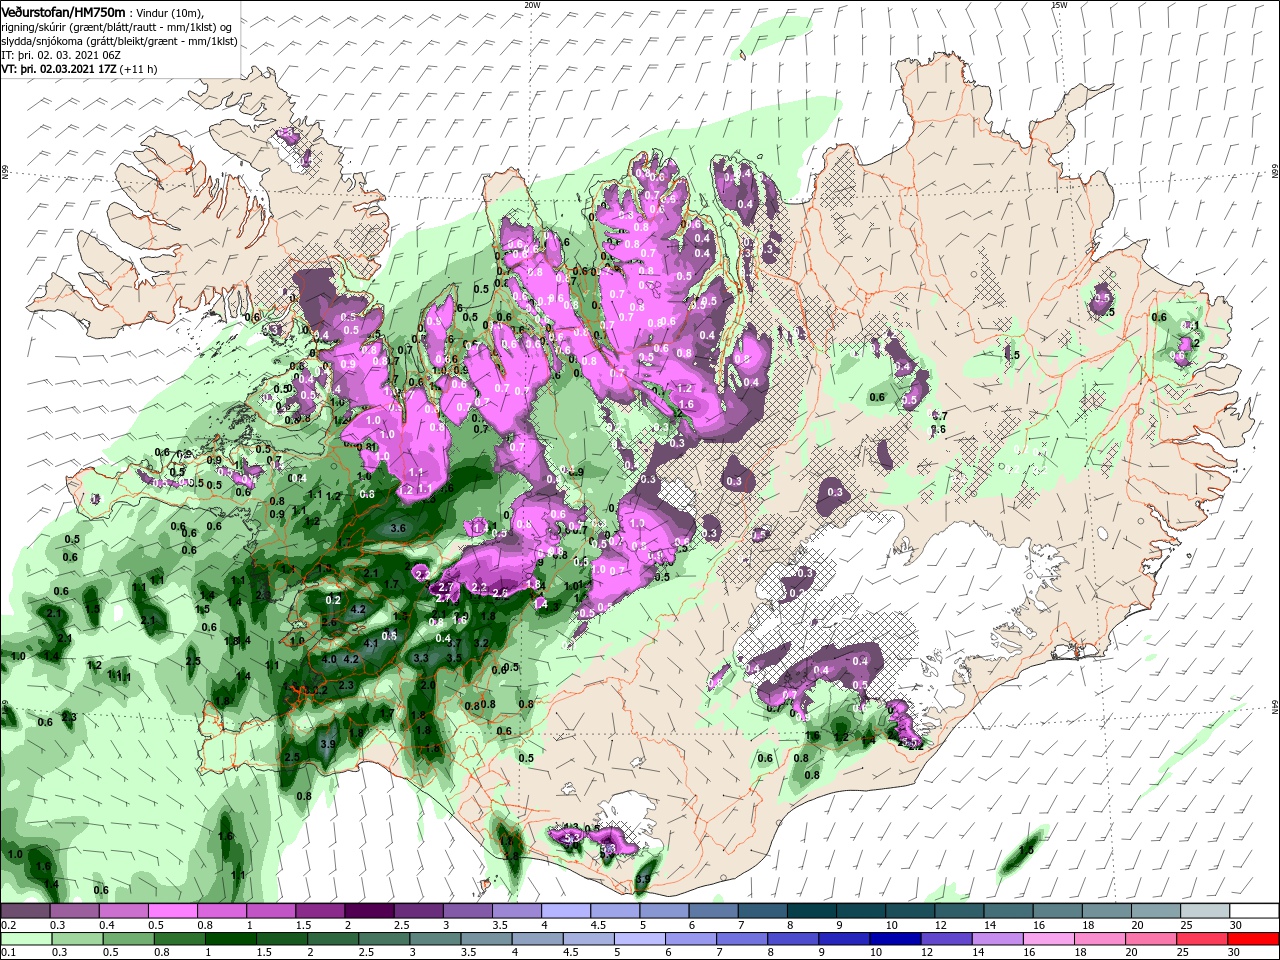Click the snow swatch between 0.4 and 0.5
This screenshot has height=960, width=1280.
coord(123,910)
